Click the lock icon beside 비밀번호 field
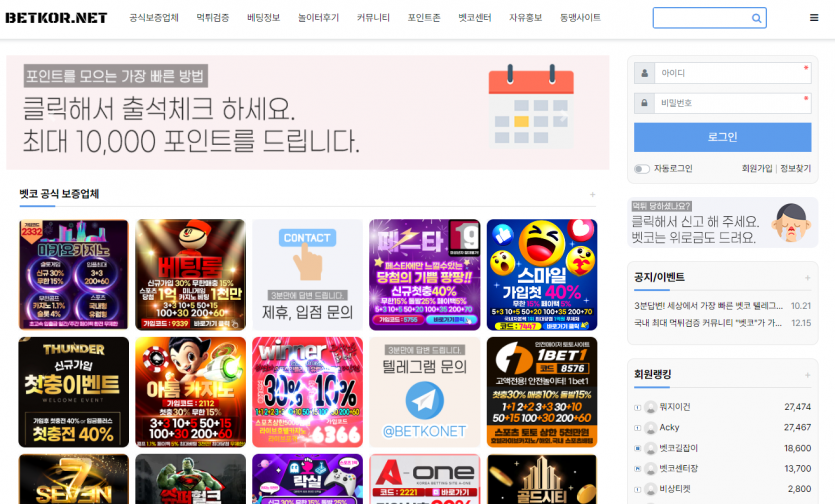Screen dimensions: 835x504 tap(644, 103)
